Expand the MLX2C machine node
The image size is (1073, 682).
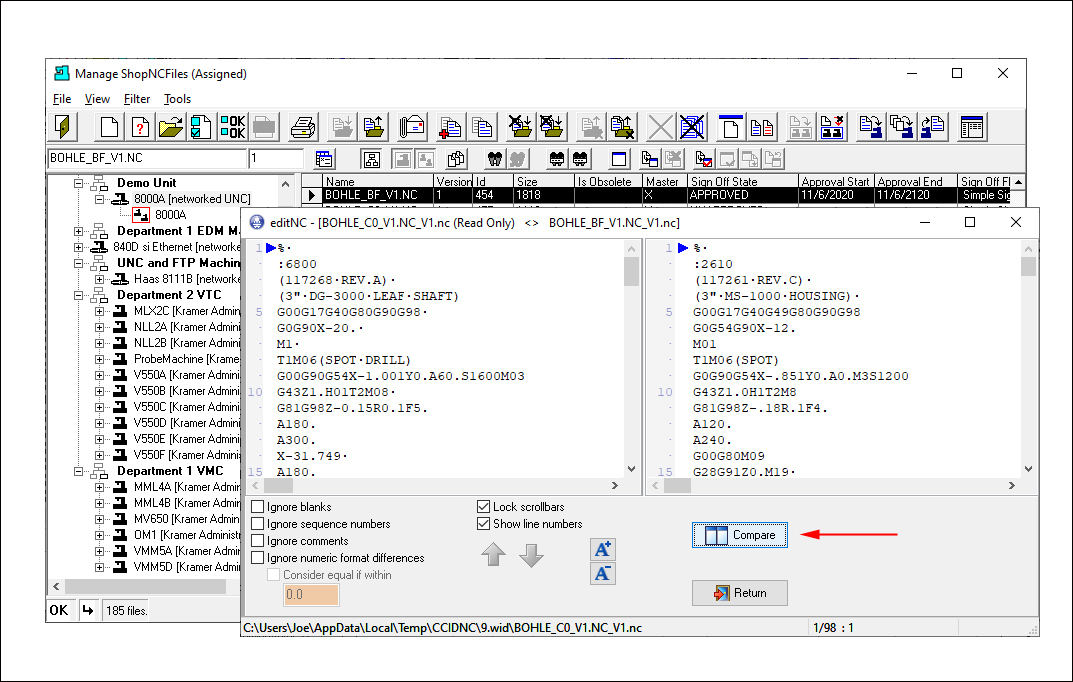pyautogui.click(x=99, y=311)
